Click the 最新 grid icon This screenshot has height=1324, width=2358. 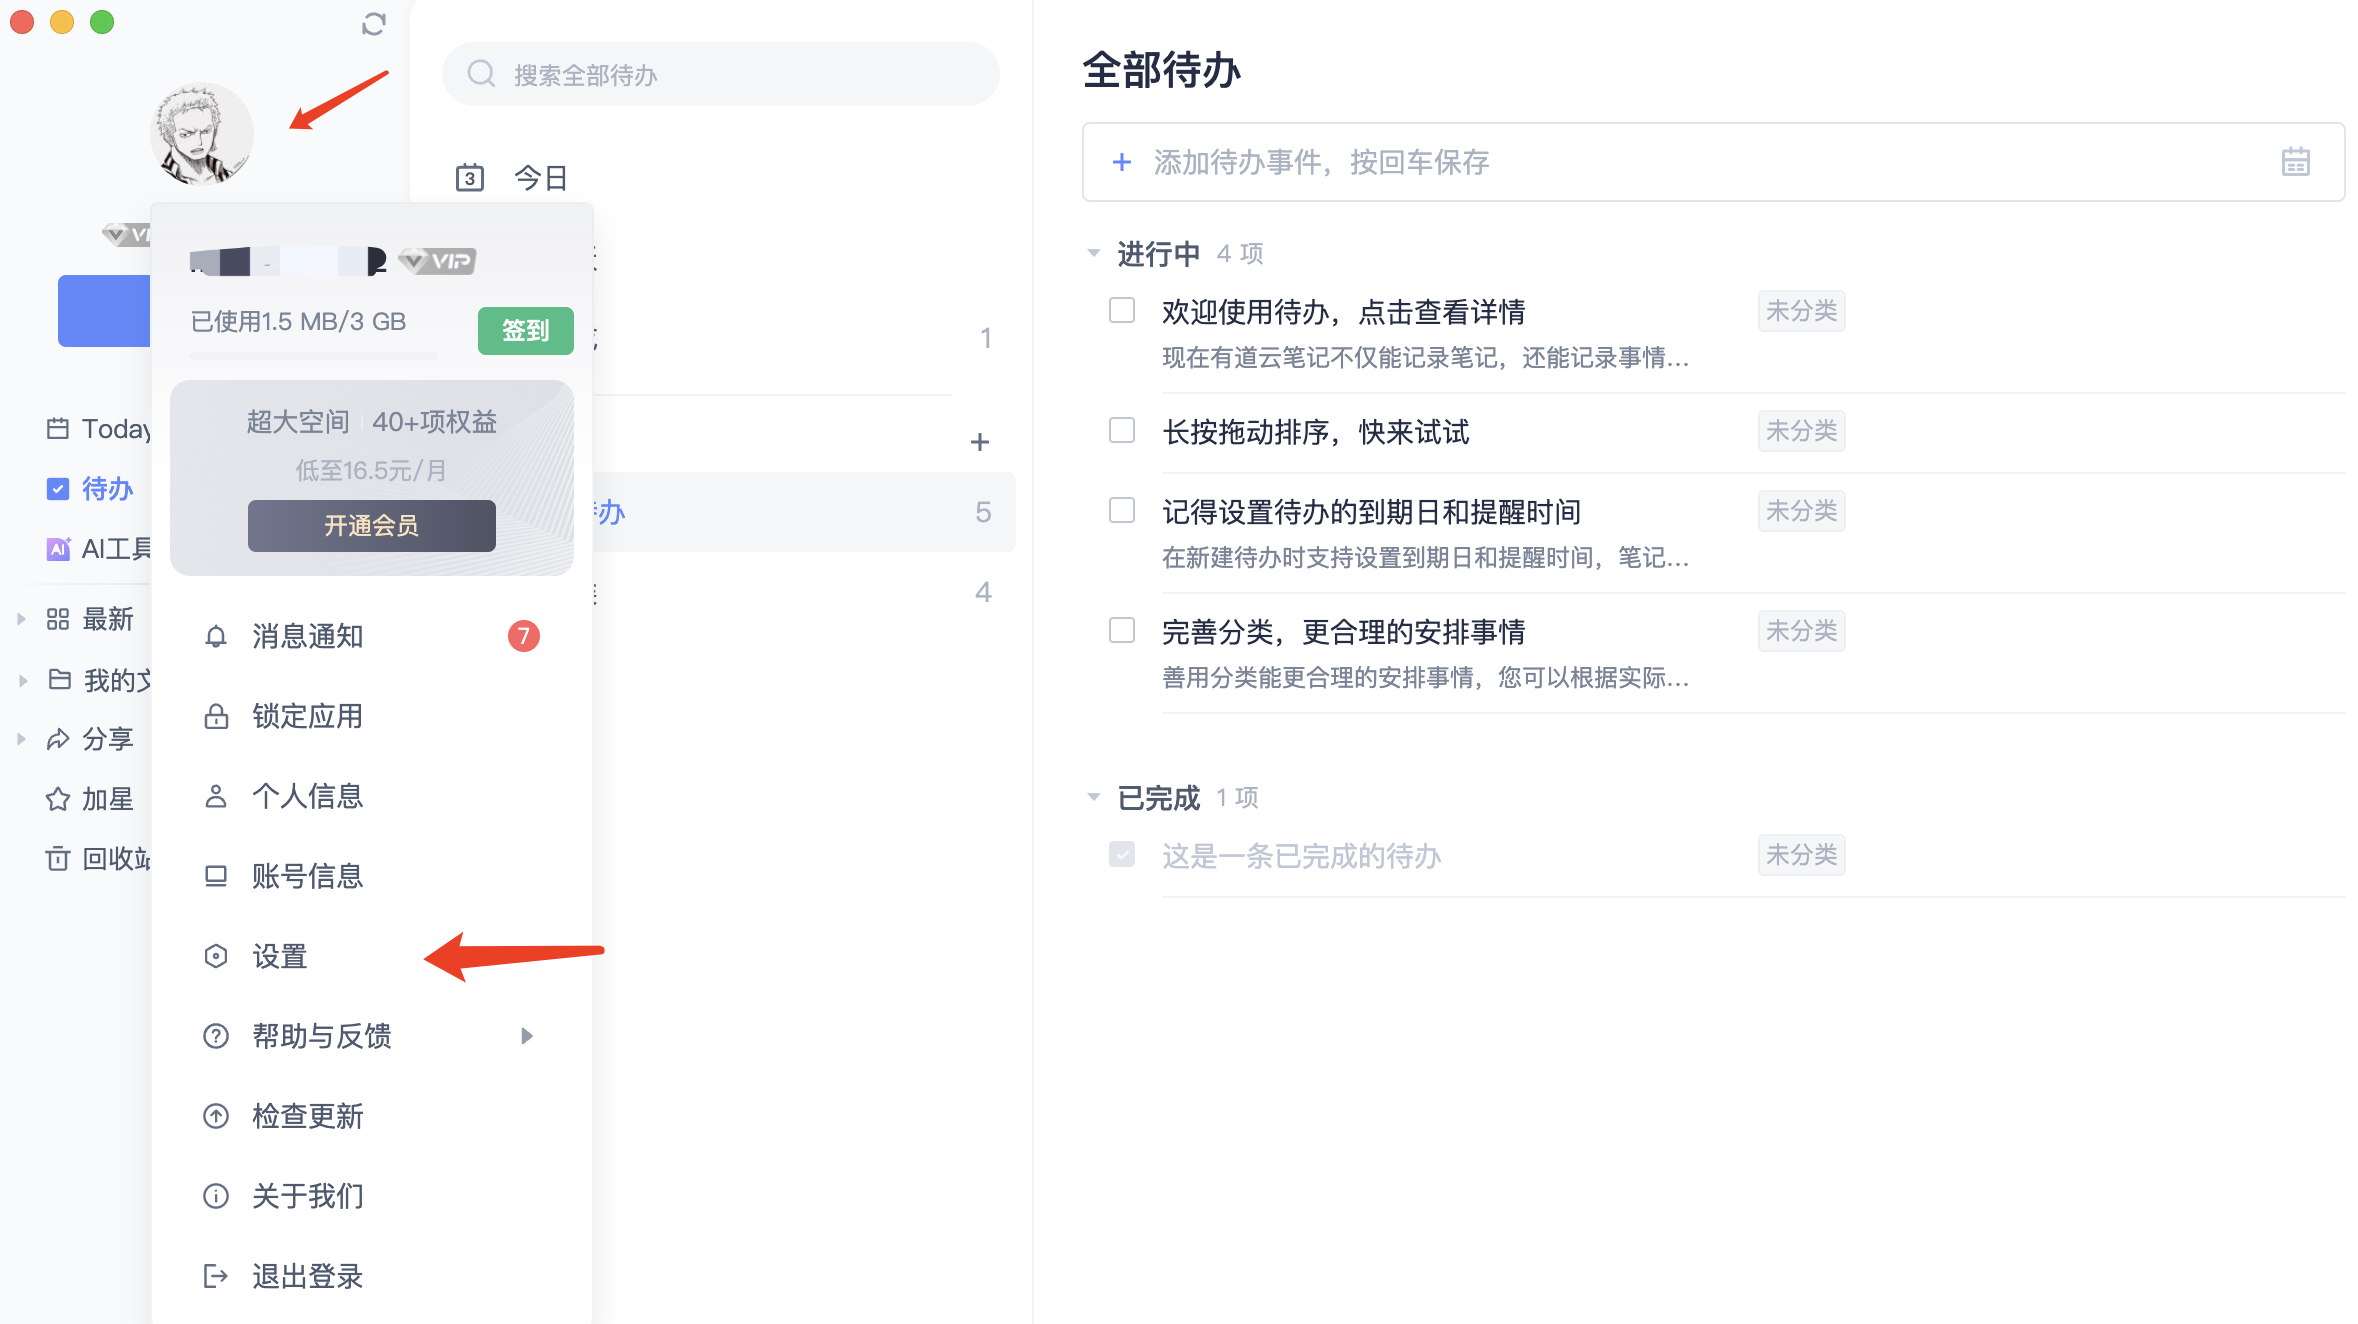tap(58, 619)
